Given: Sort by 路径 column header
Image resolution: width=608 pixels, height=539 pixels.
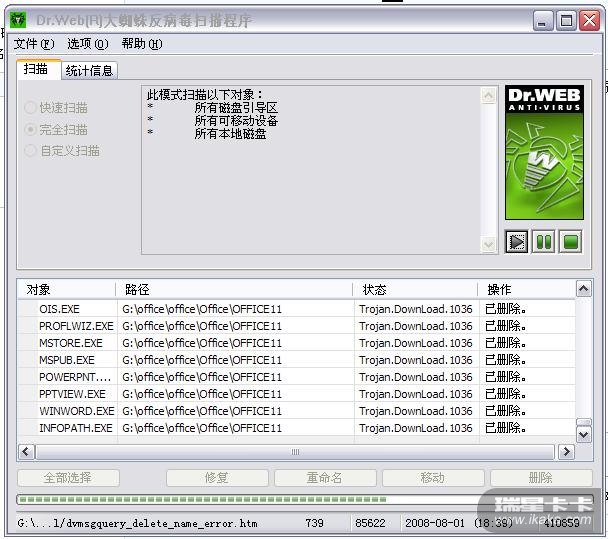Looking at the screenshot, I should tap(234, 289).
